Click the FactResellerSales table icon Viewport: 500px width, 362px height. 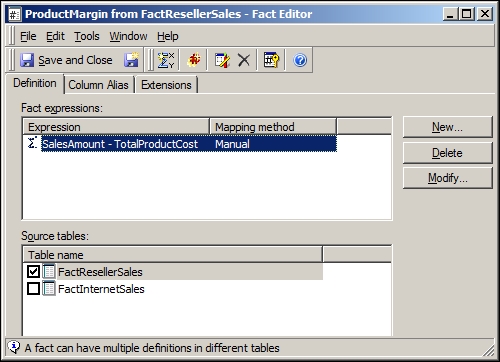pos(49,271)
